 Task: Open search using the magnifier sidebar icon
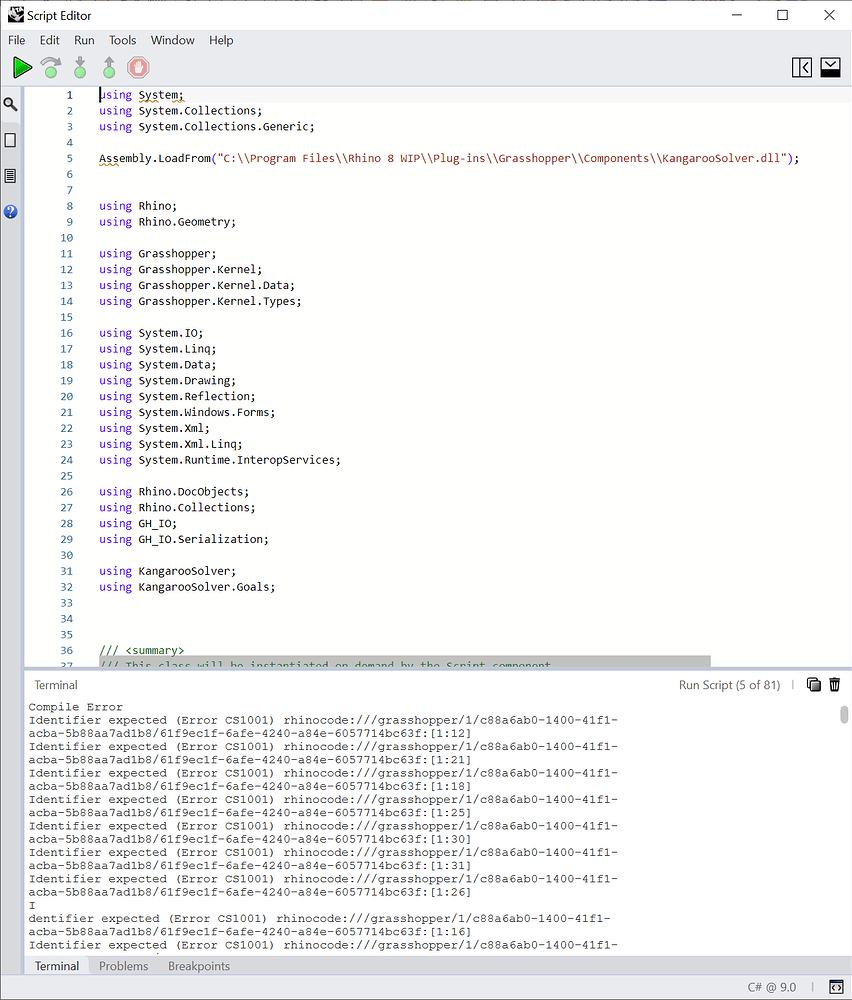[11, 103]
